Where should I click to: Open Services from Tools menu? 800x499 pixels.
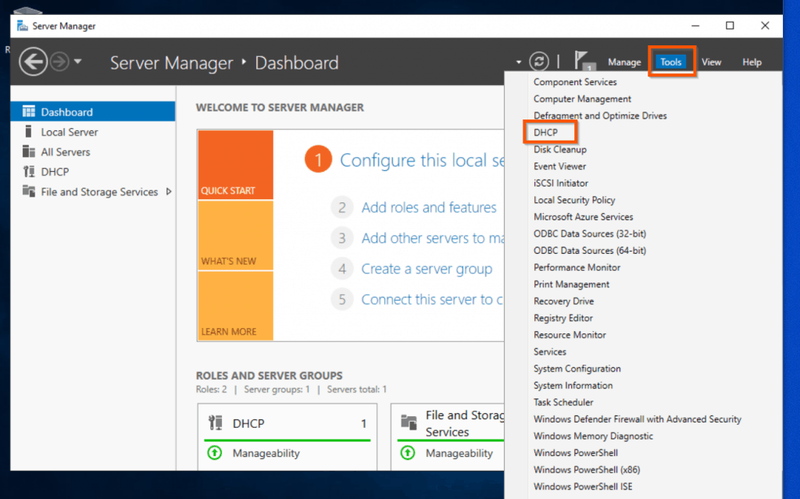pos(549,351)
